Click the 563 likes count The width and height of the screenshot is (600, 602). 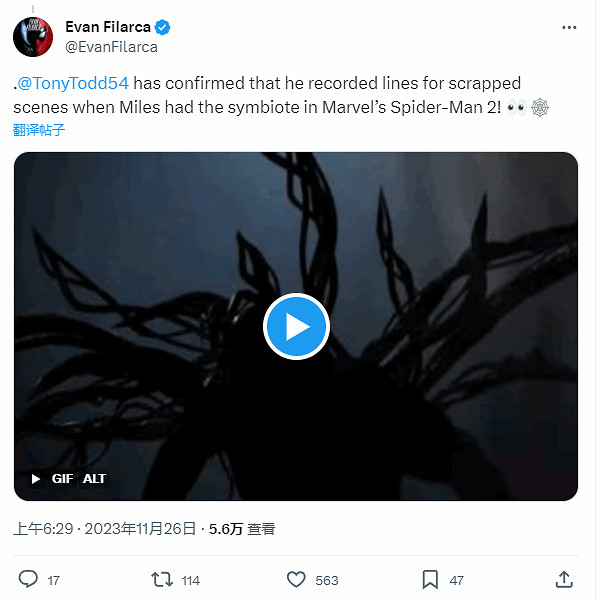326,580
